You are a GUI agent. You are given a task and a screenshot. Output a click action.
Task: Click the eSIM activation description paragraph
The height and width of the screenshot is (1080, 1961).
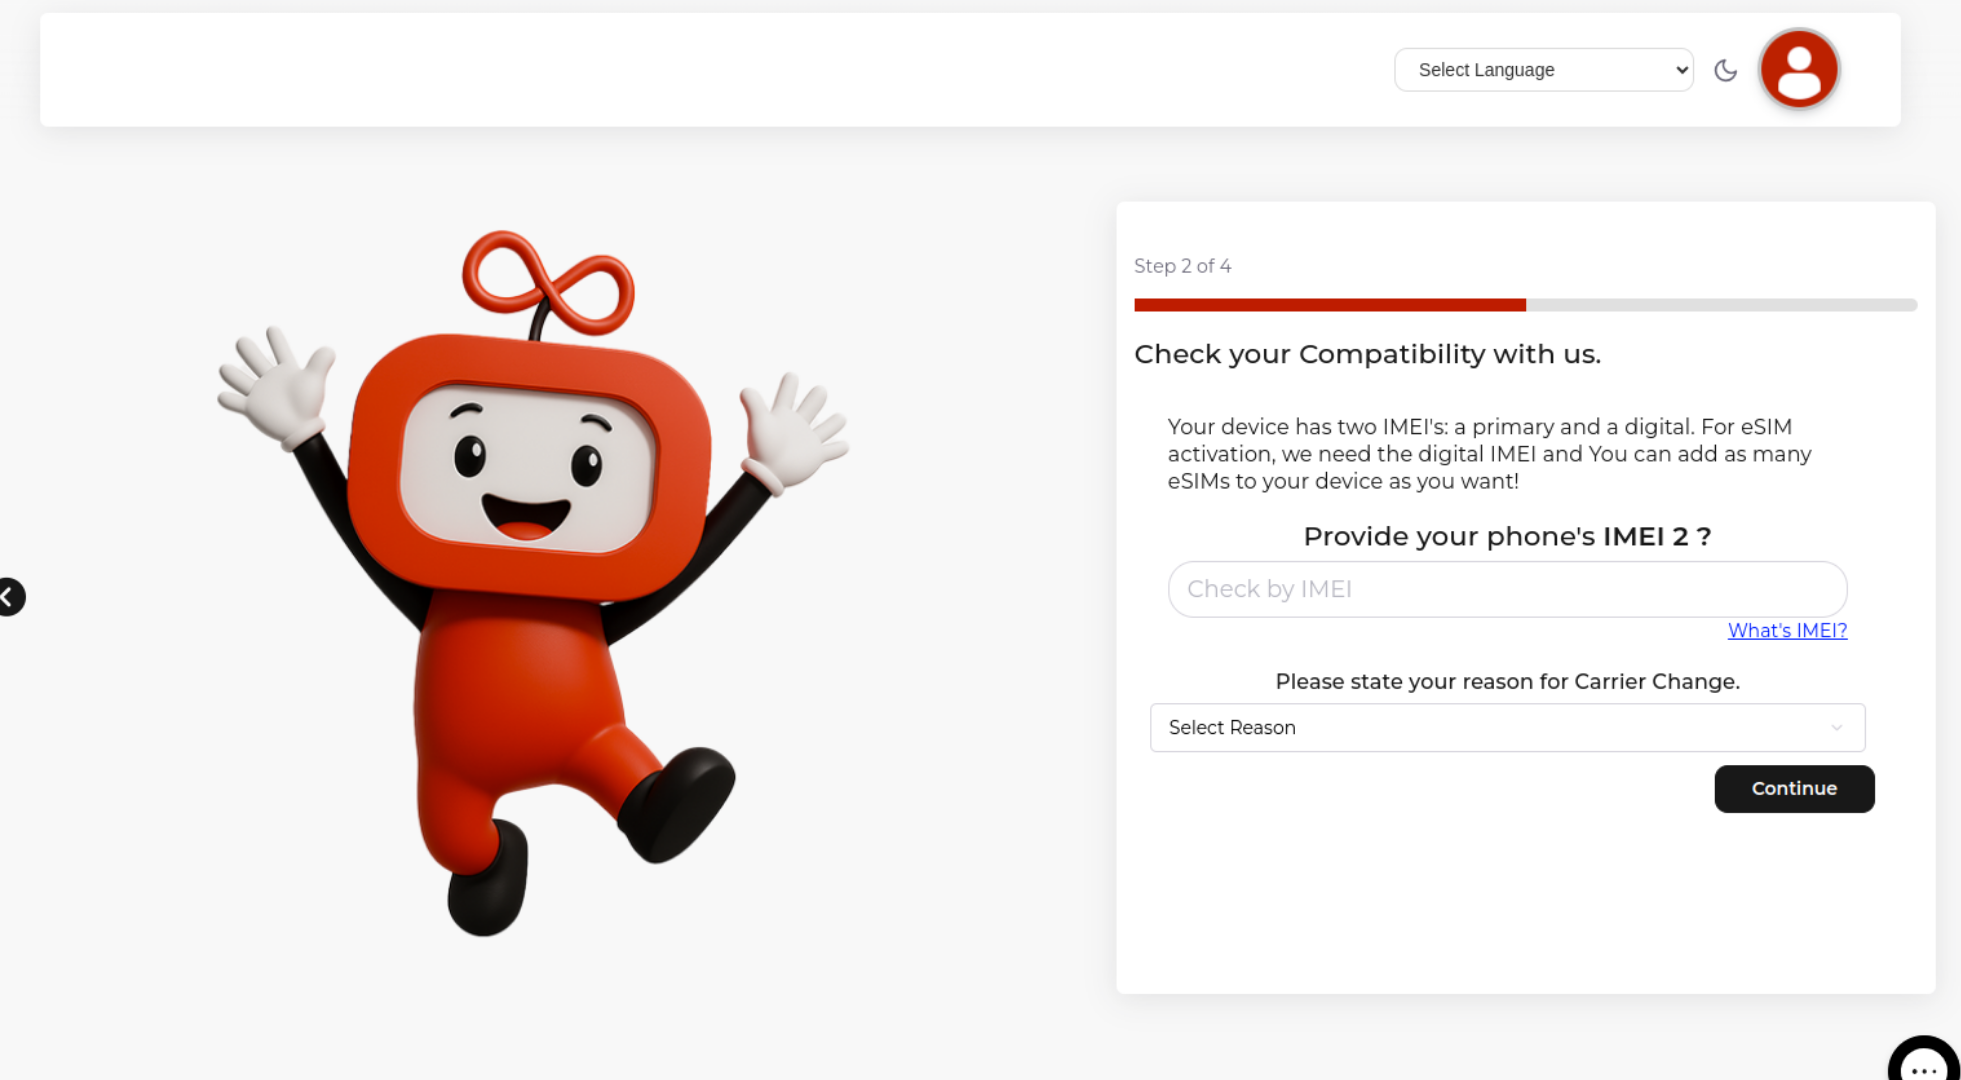[x=1488, y=454]
